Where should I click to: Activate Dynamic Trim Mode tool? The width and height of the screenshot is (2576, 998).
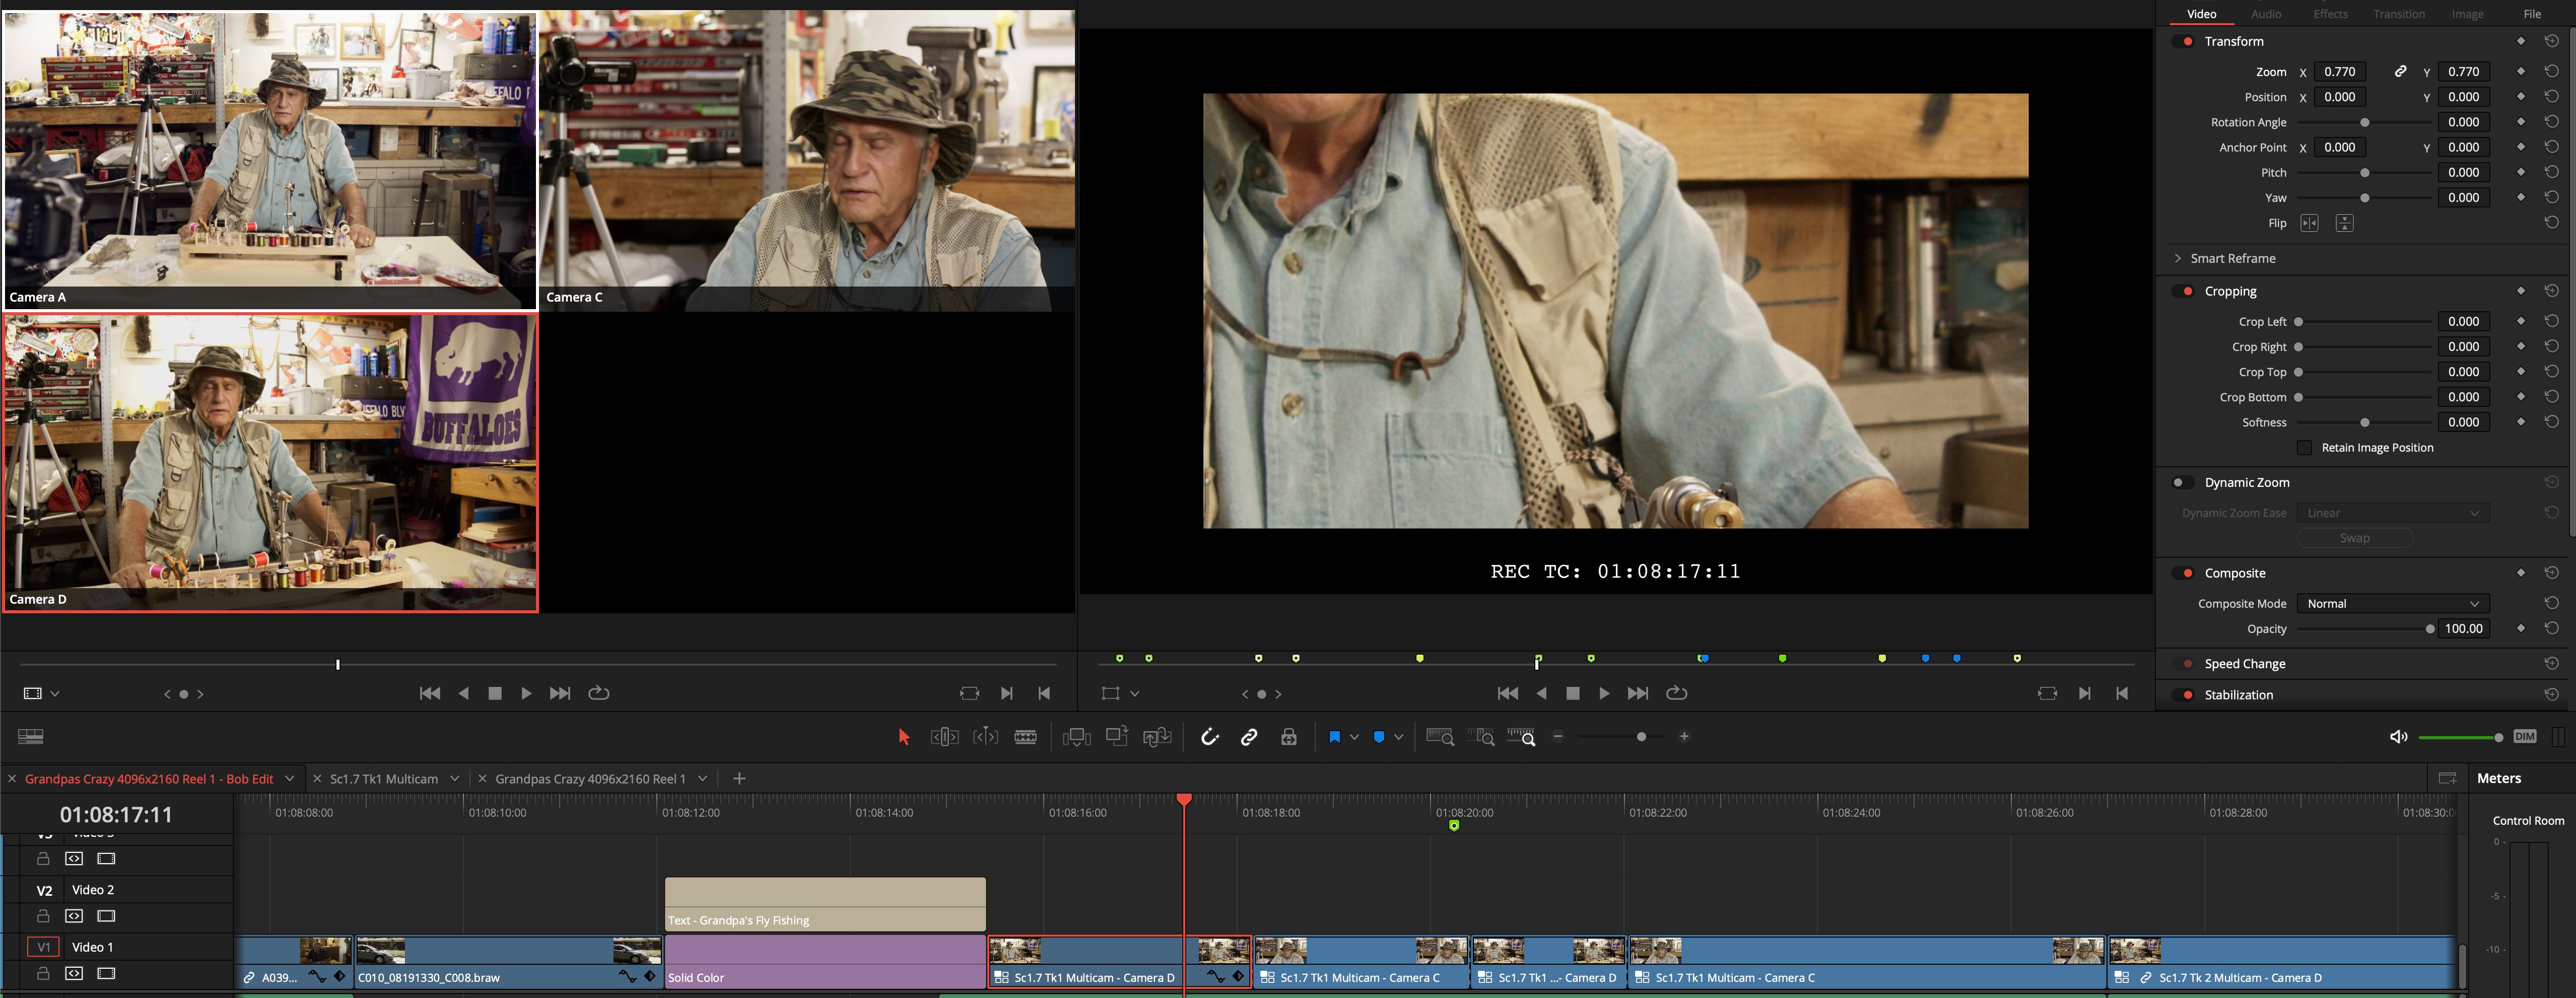pos(985,737)
